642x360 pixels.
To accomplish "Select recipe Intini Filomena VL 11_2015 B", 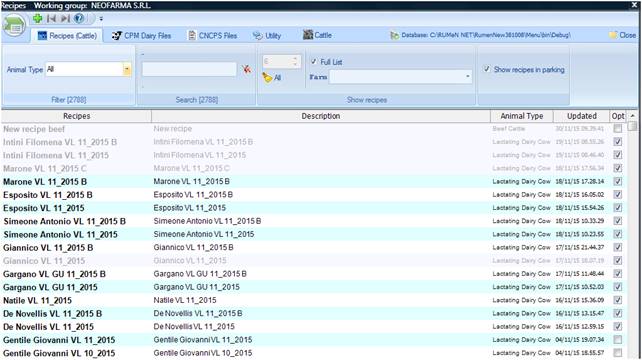I will [60, 142].
